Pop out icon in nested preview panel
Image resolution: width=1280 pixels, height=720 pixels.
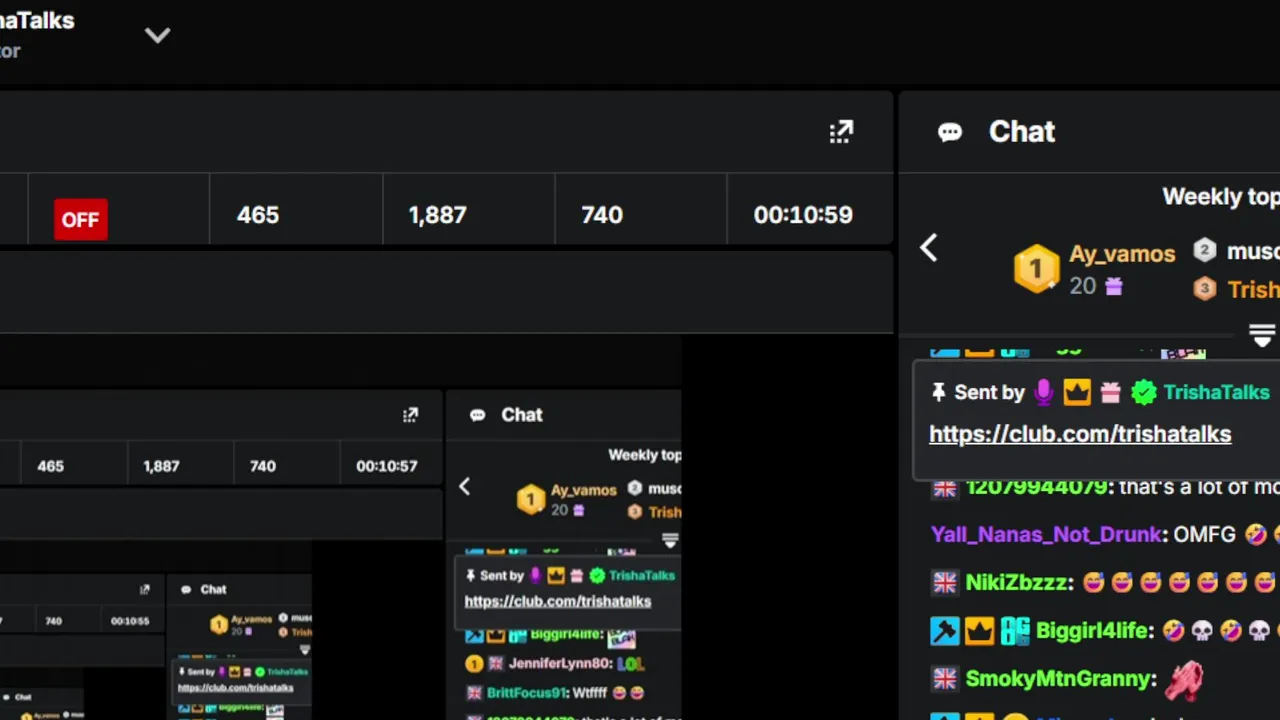point(410,415)
